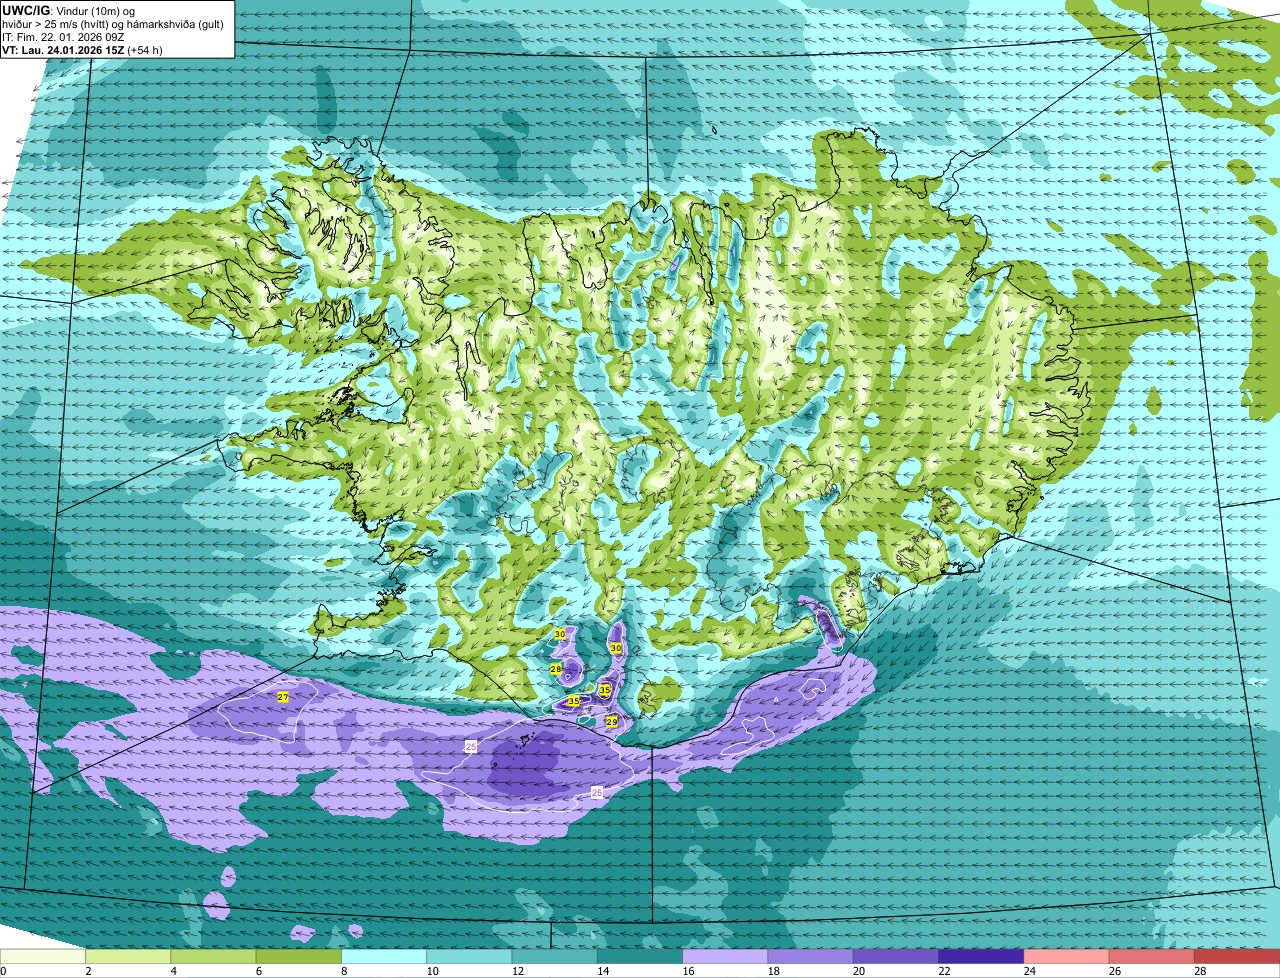Click the legend scale number 16
This screenshot has height=978, width=1280.
click(x=688, y=971)
